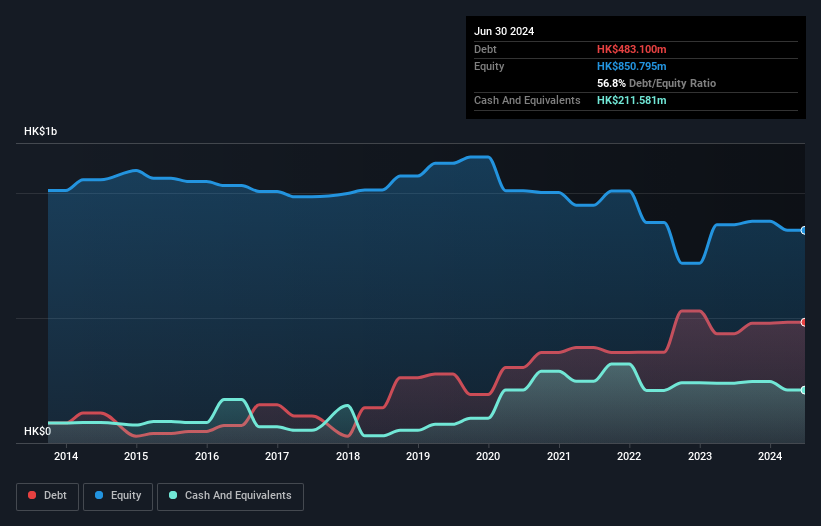Click the HK$0 y-axis label

(37, 431)
